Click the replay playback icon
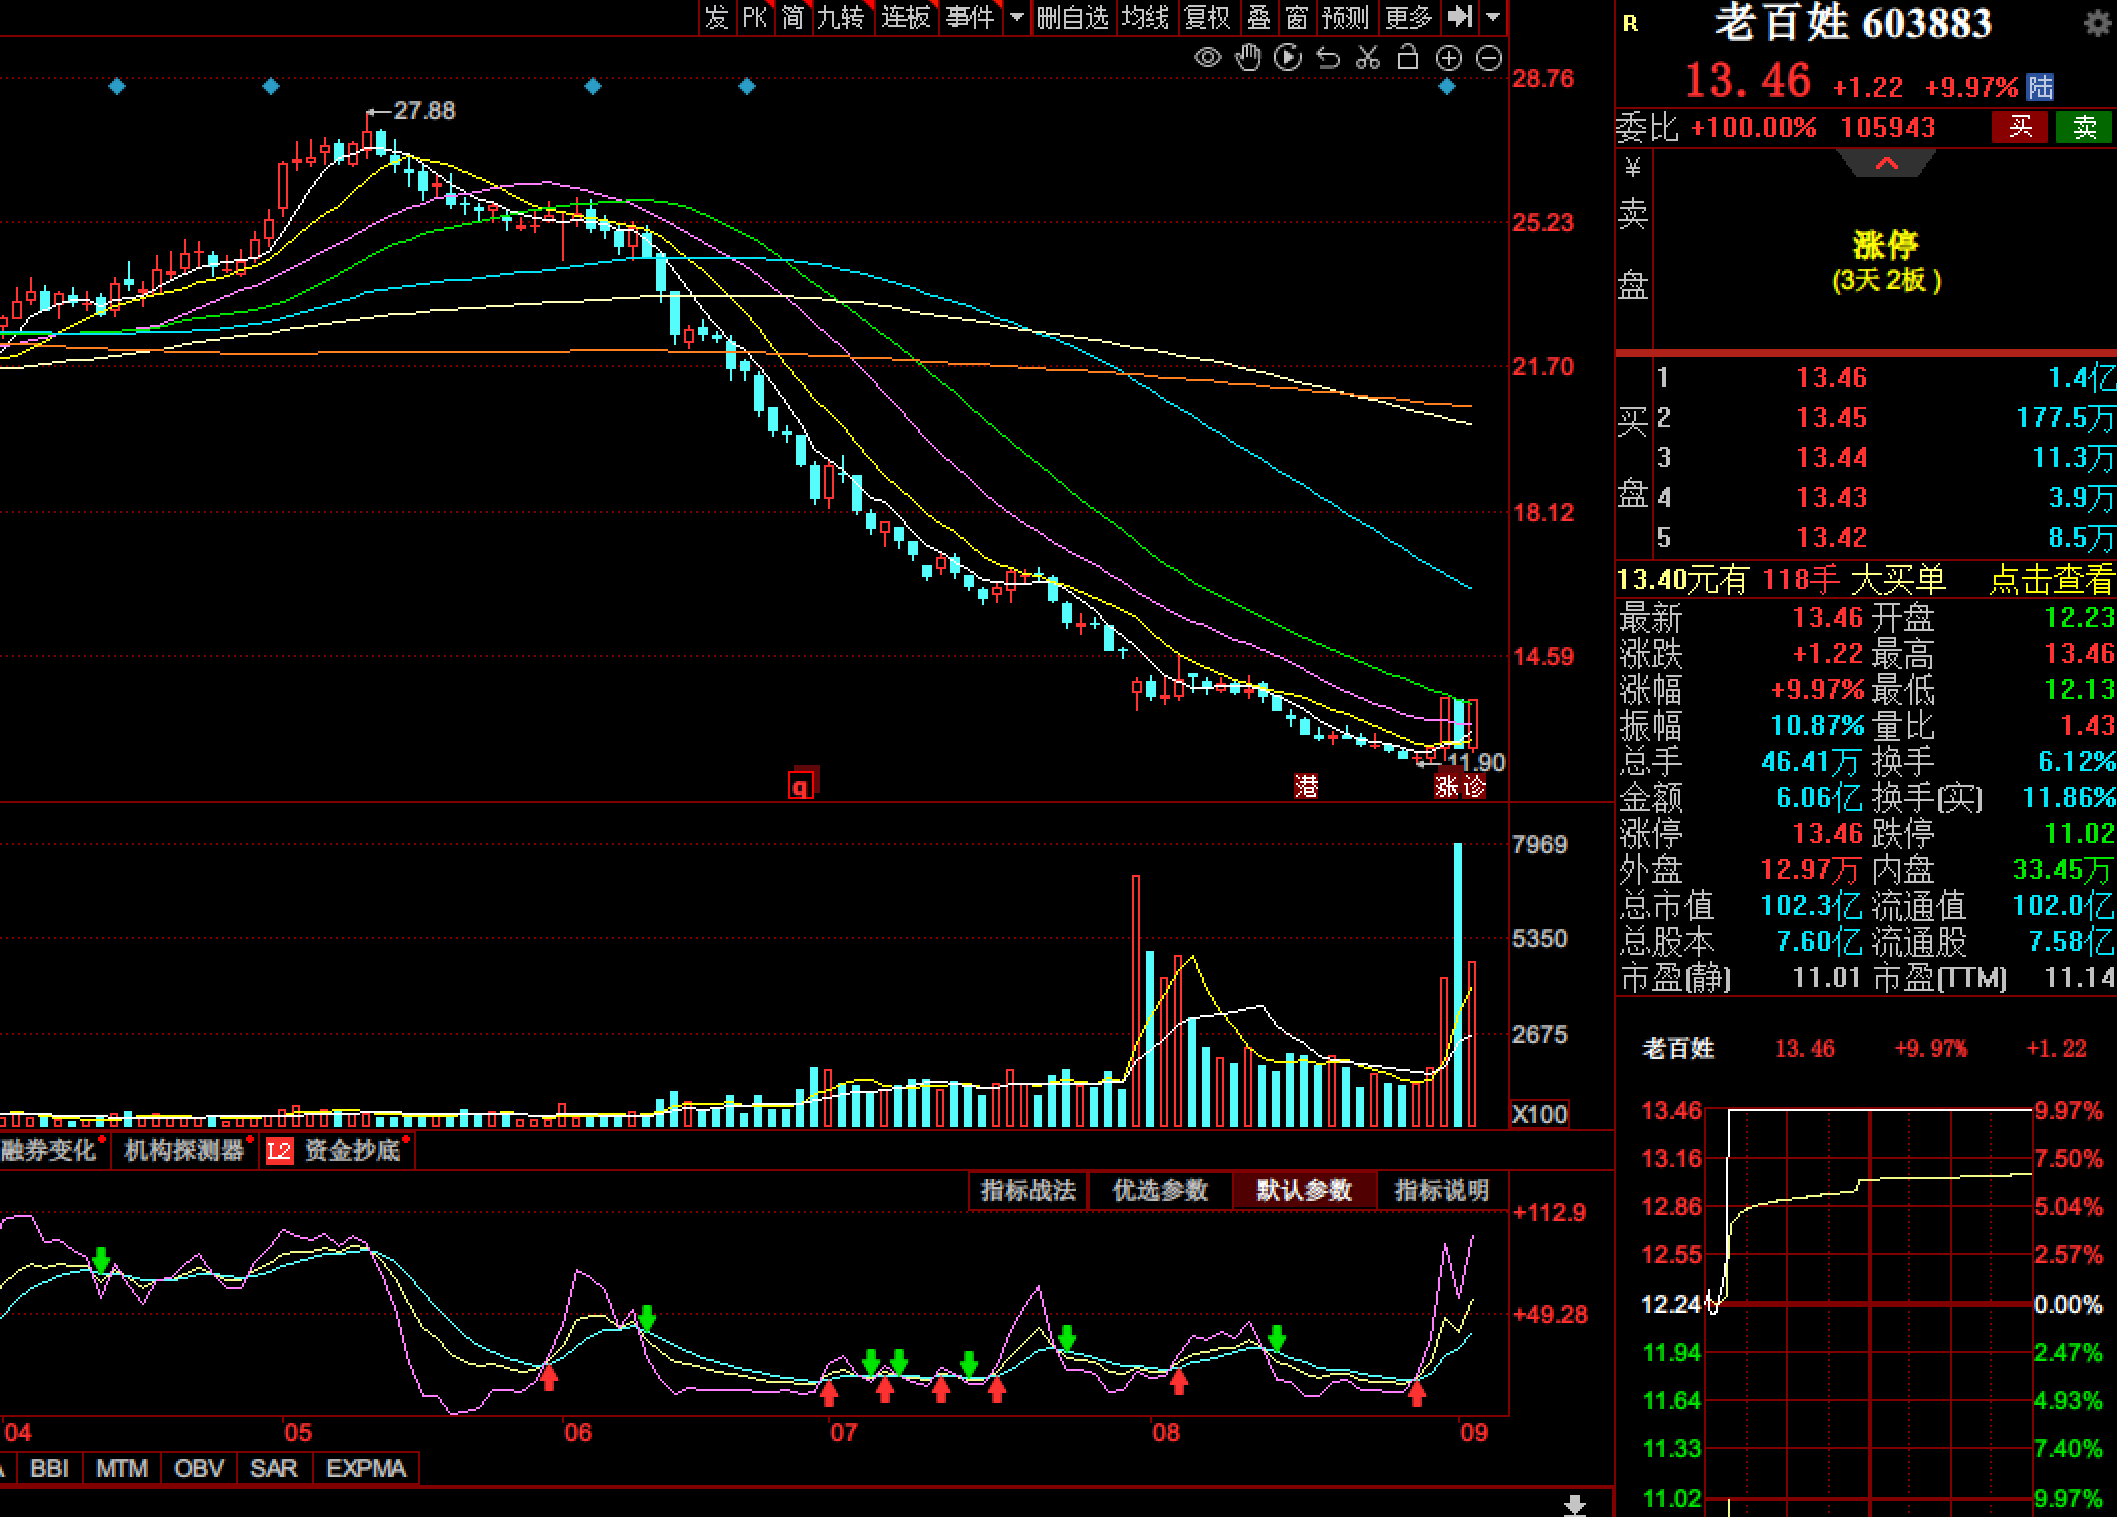2117x1517 pixels. 1288,58
